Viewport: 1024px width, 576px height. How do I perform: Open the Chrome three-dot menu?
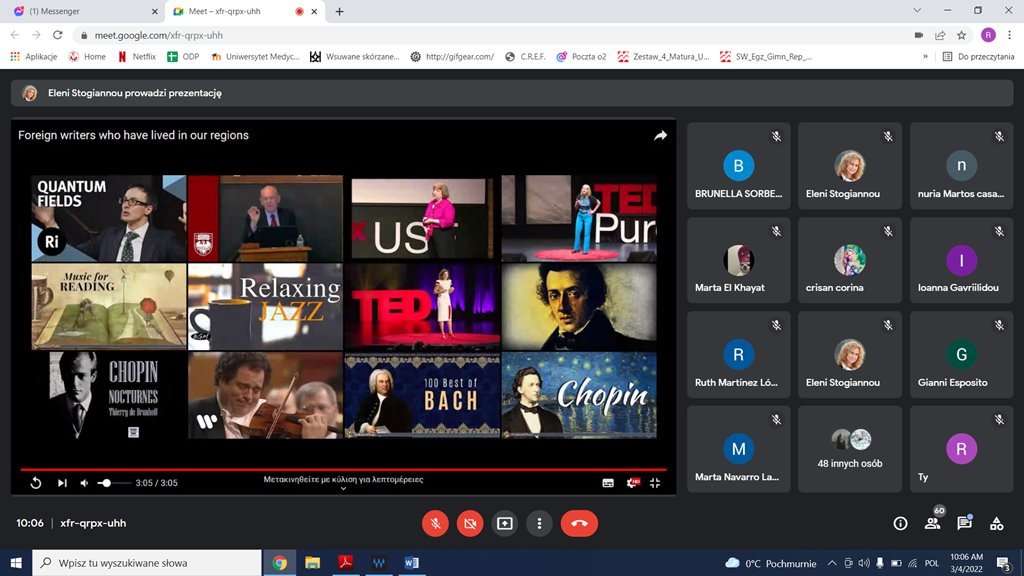point(1010,35)
